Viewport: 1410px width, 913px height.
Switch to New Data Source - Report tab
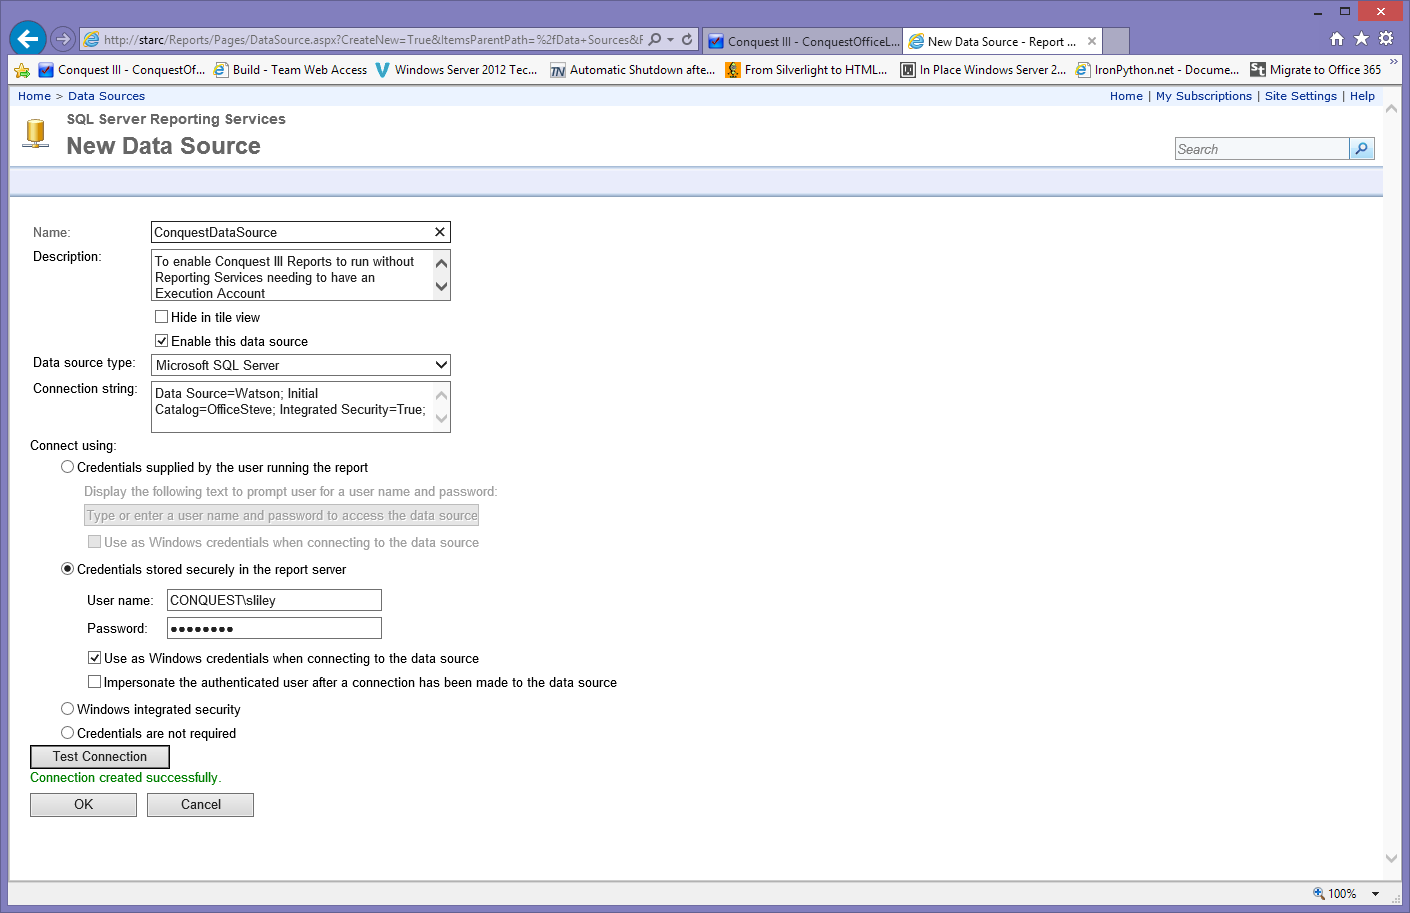(x=1003, y=41)
